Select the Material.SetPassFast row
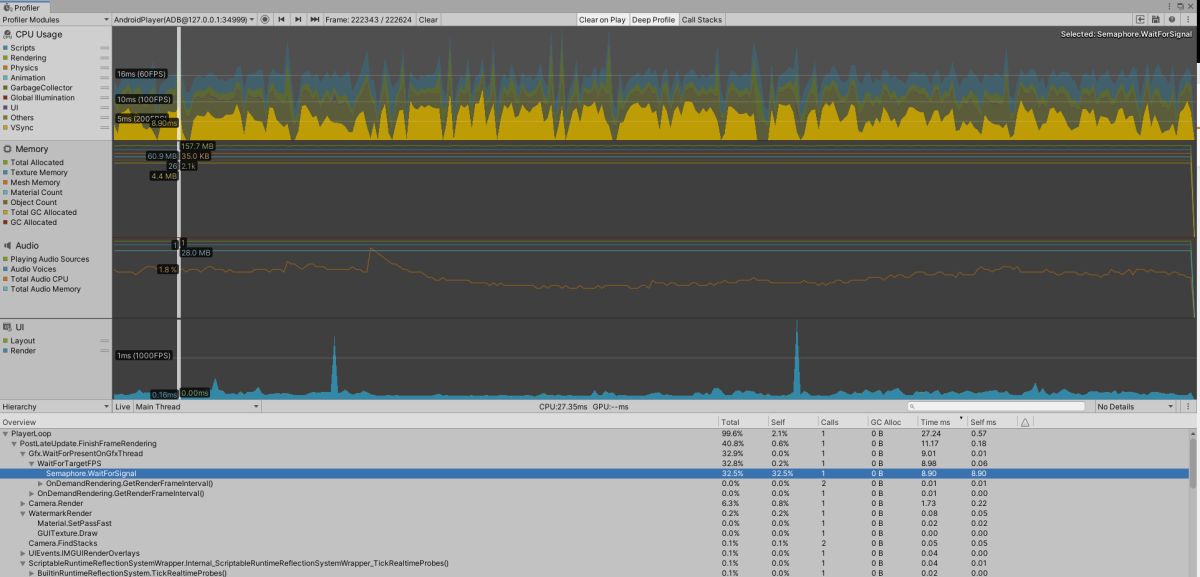The height and width of the screenshot is (577, 1200). pos(596,523)
